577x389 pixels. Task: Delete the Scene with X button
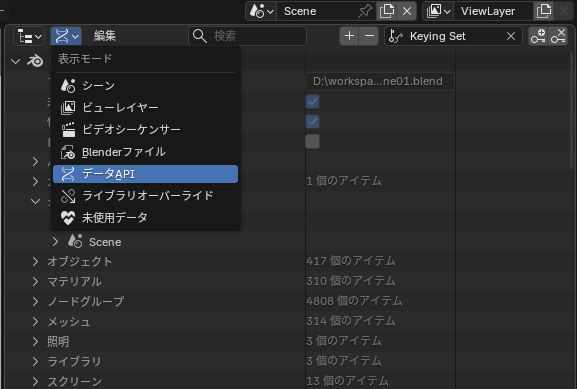point(407,11)
